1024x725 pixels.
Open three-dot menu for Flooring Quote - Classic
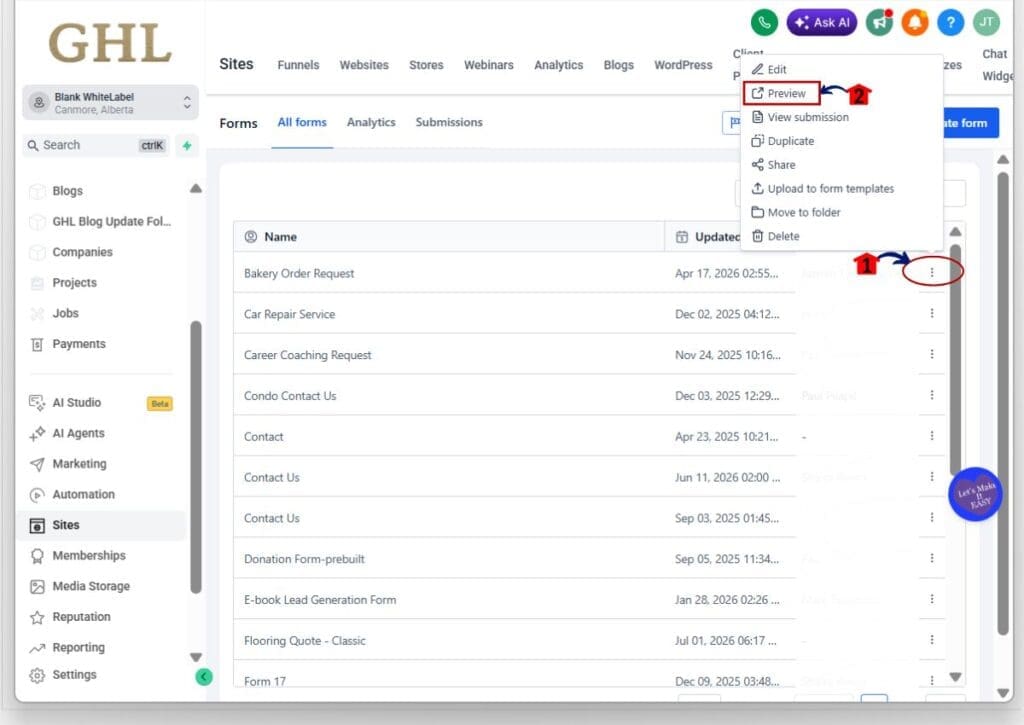tap(932, 640)
